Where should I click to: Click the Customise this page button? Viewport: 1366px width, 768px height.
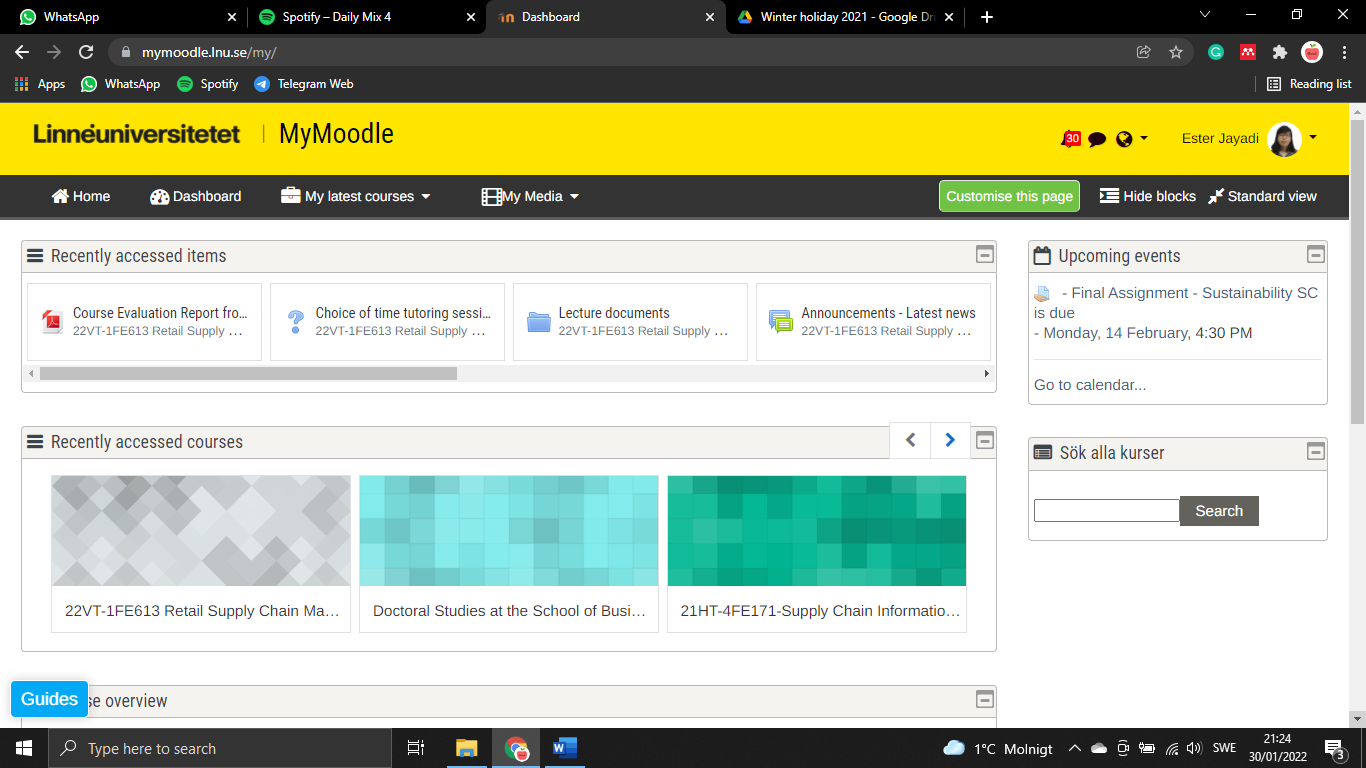pyautogui.click(x=1009, y=196)
